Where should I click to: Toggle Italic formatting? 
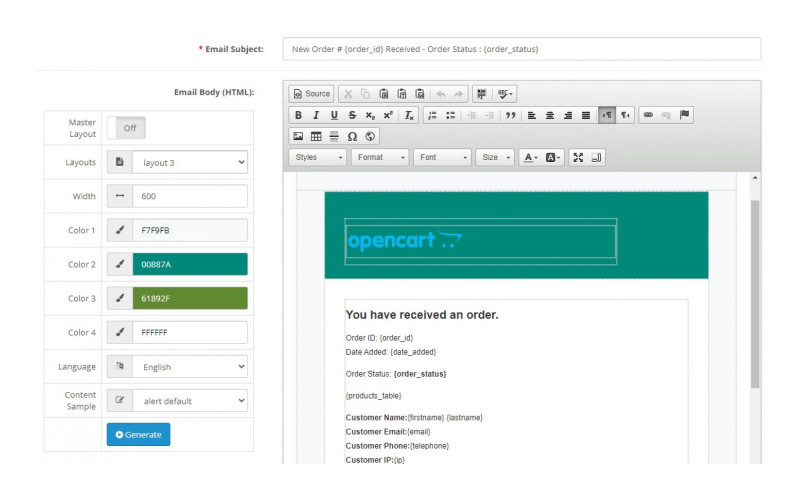(x=316, y=115)
